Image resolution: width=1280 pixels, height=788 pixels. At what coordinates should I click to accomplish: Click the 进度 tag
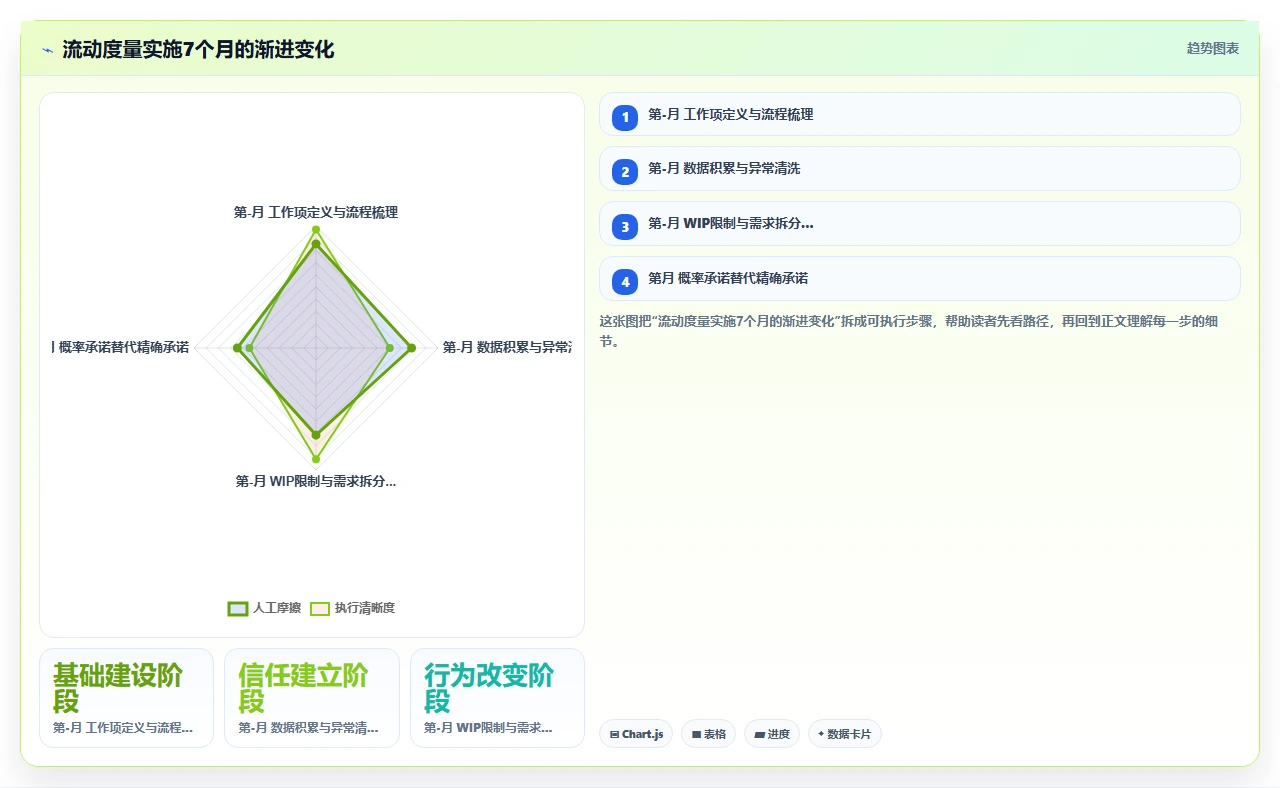point(772,734)
